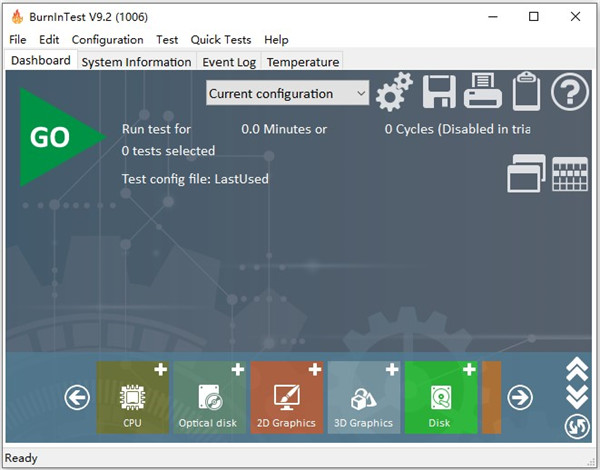Viewport: 600px width, 470px height.
Task: Open the test selection grid icon
Action: tap(570, 174)
